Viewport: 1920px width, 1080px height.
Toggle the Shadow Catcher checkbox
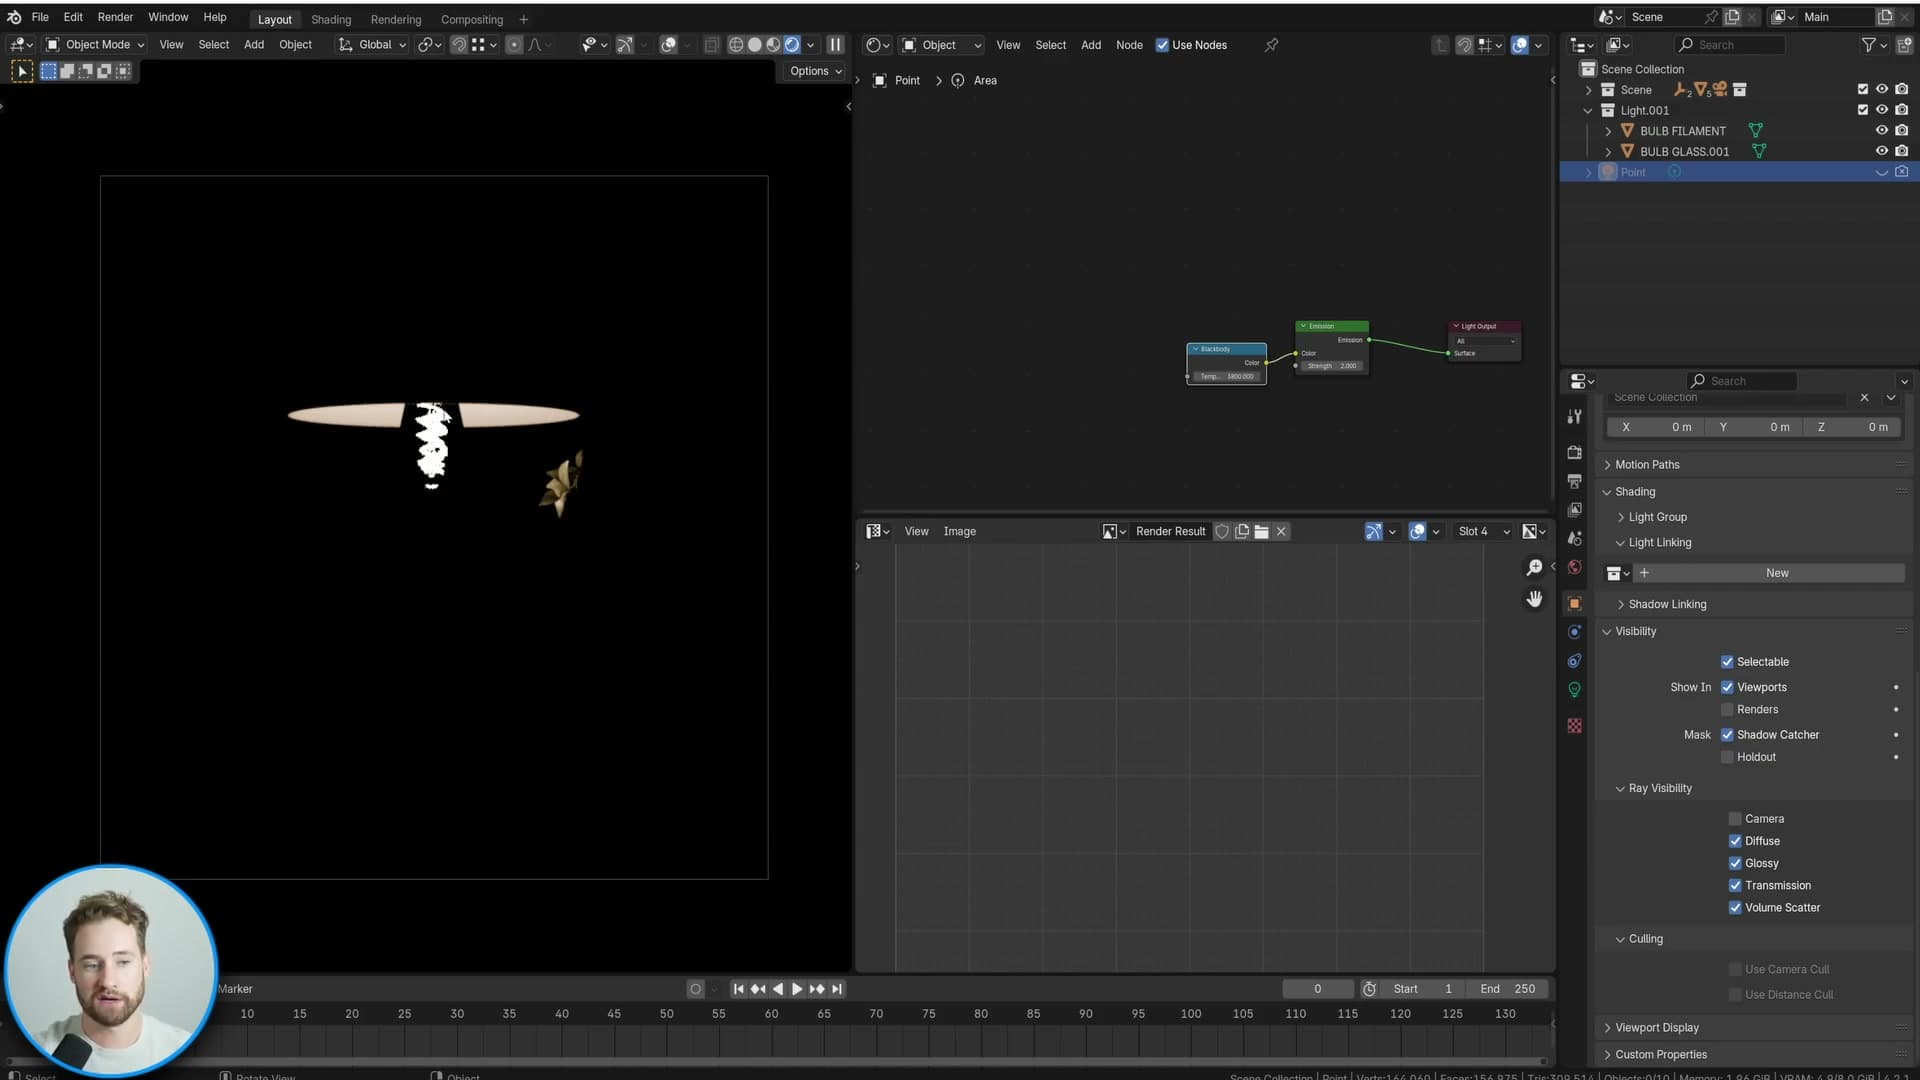pos(1727,735)
